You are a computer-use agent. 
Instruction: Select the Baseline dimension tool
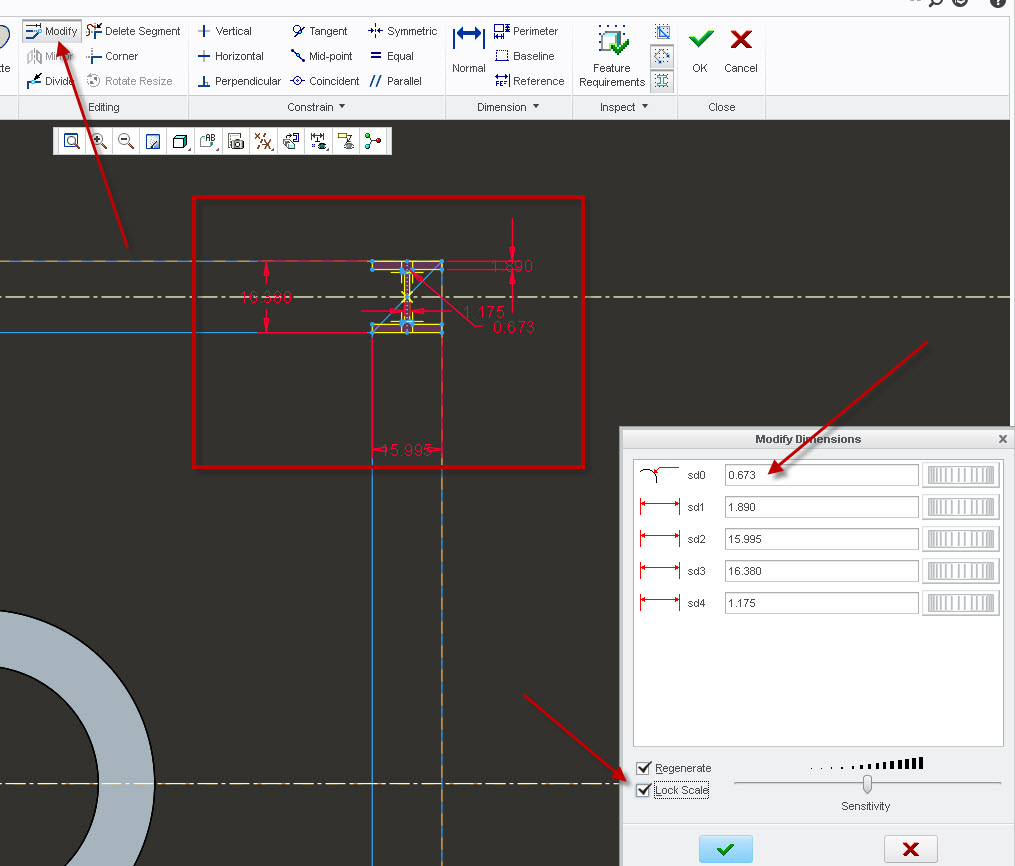click(524, 56)
